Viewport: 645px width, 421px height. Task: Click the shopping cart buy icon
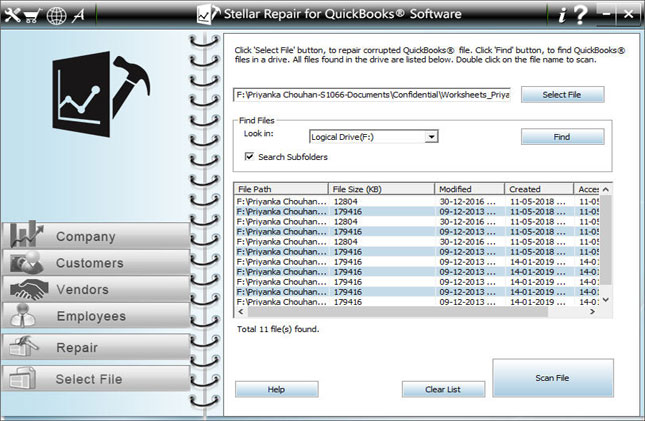coord(32,16)
